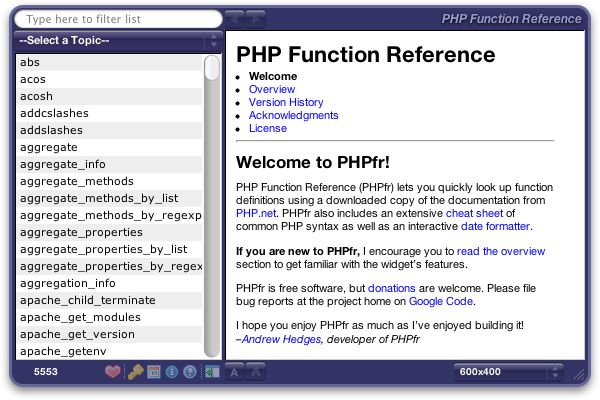Select aggregate_properties in the list

[x=109, y=232]
